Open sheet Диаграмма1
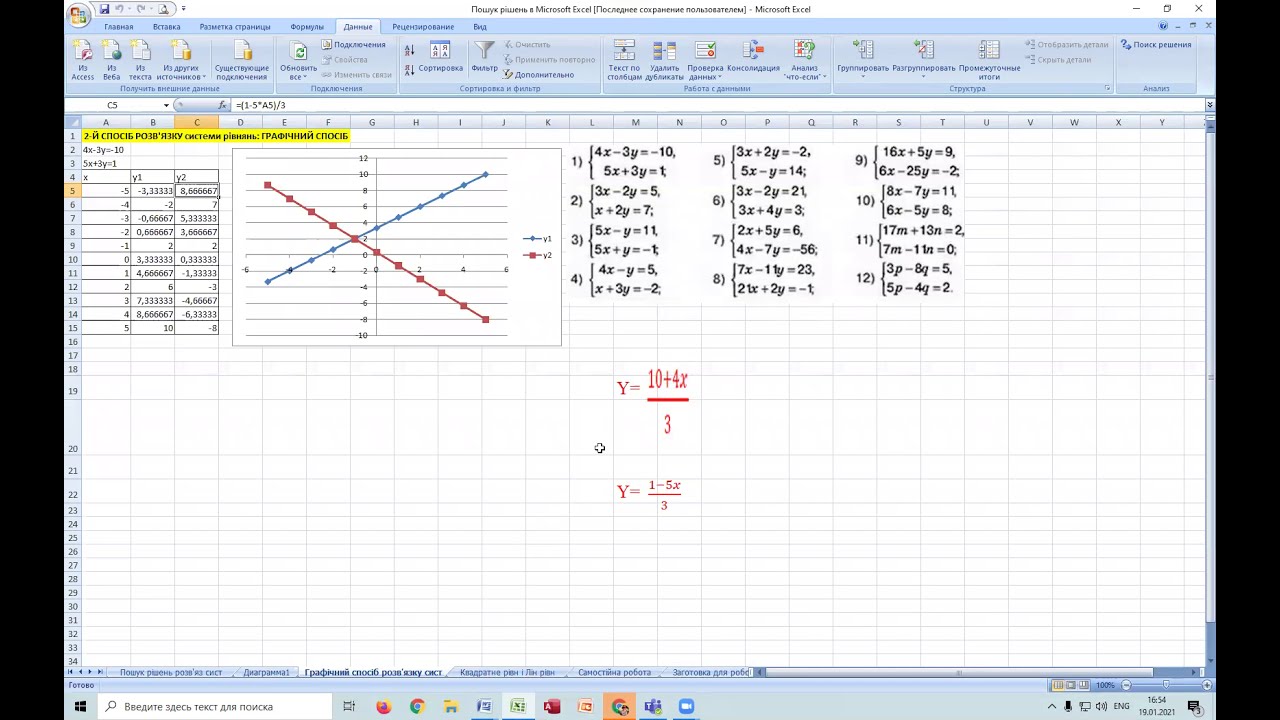This screenshot has width=1280, height=720. coord(266,673)
